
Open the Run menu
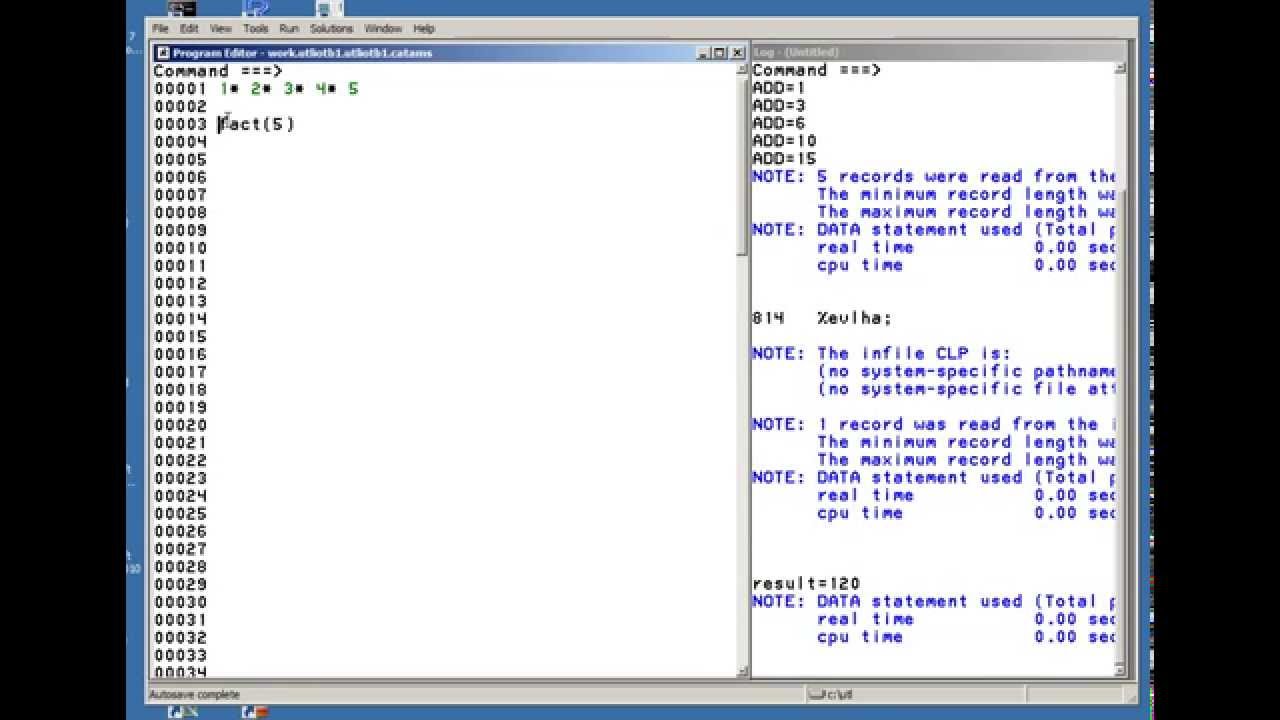pos(289,29)
